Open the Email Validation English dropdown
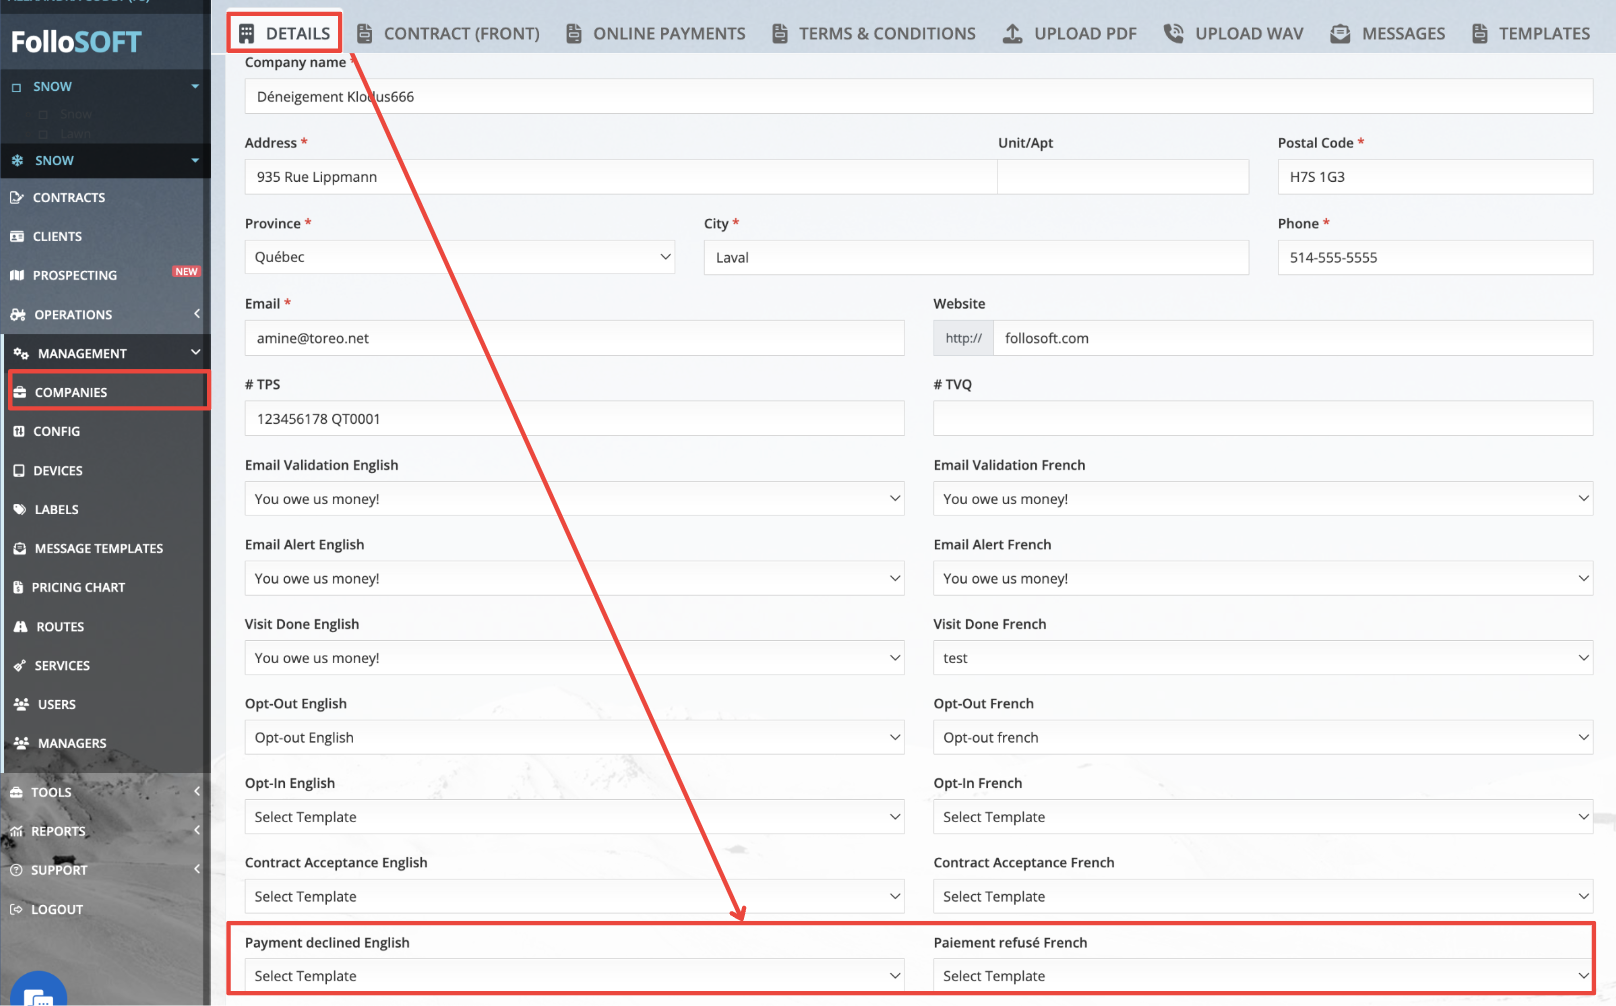Viewport: 1616px width, 1006px height. coord(575,499)
